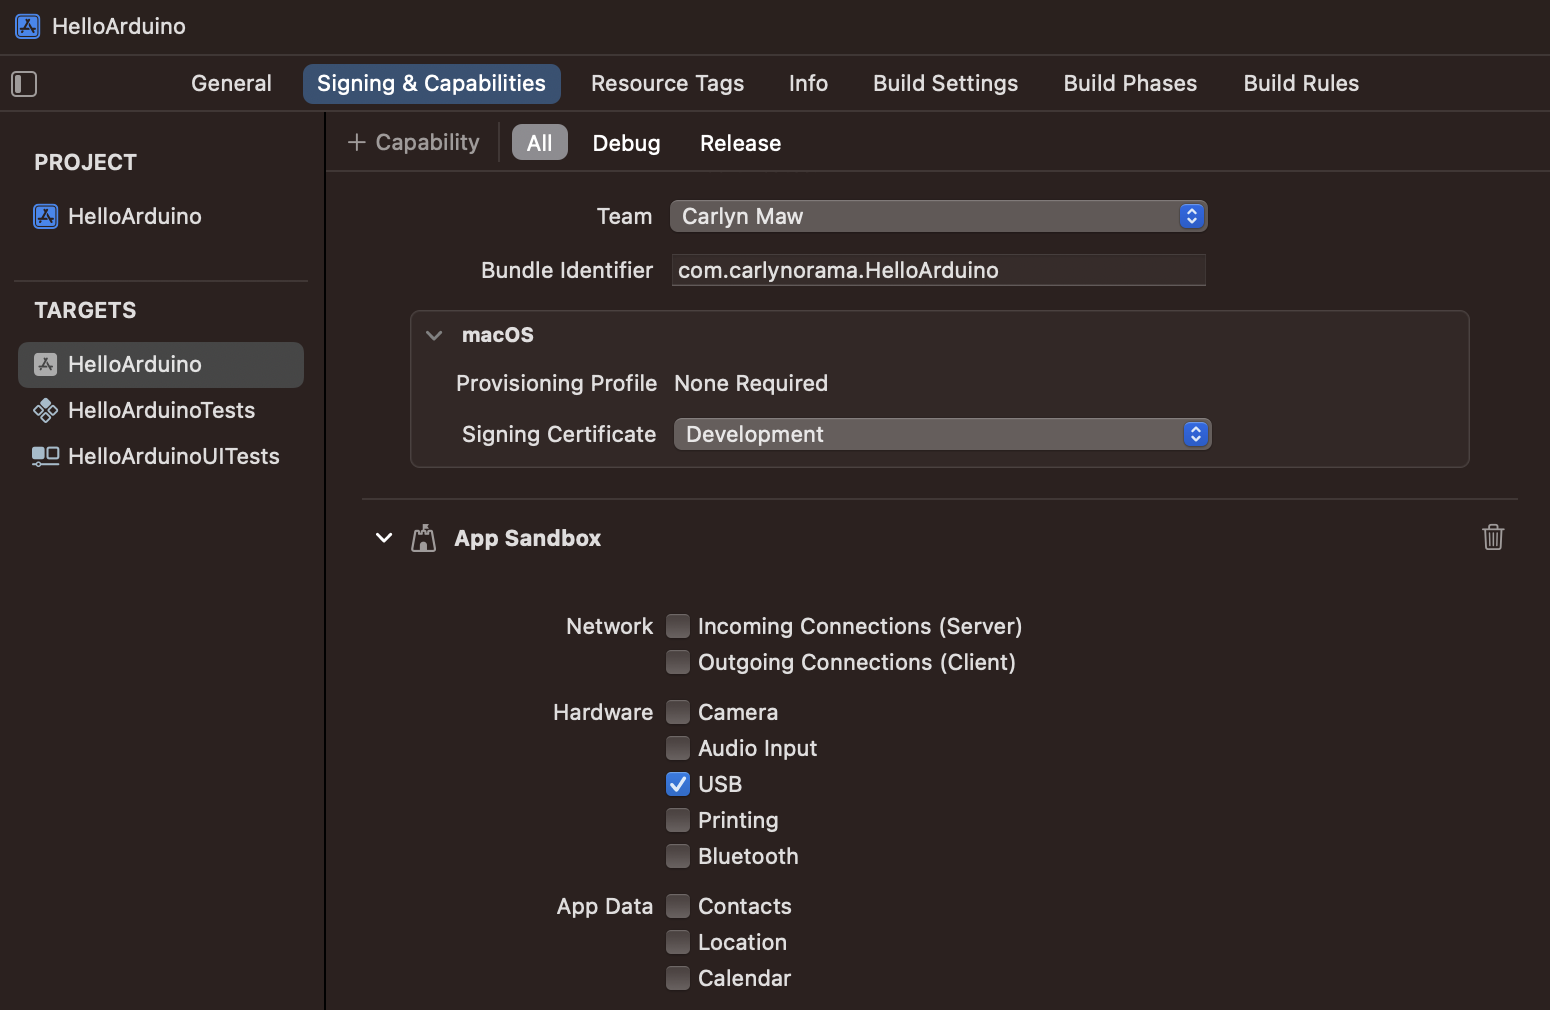Enable Incoming Connections (Server) checkbox
Screen dimensions: 1550x1010
pos(678,626)
